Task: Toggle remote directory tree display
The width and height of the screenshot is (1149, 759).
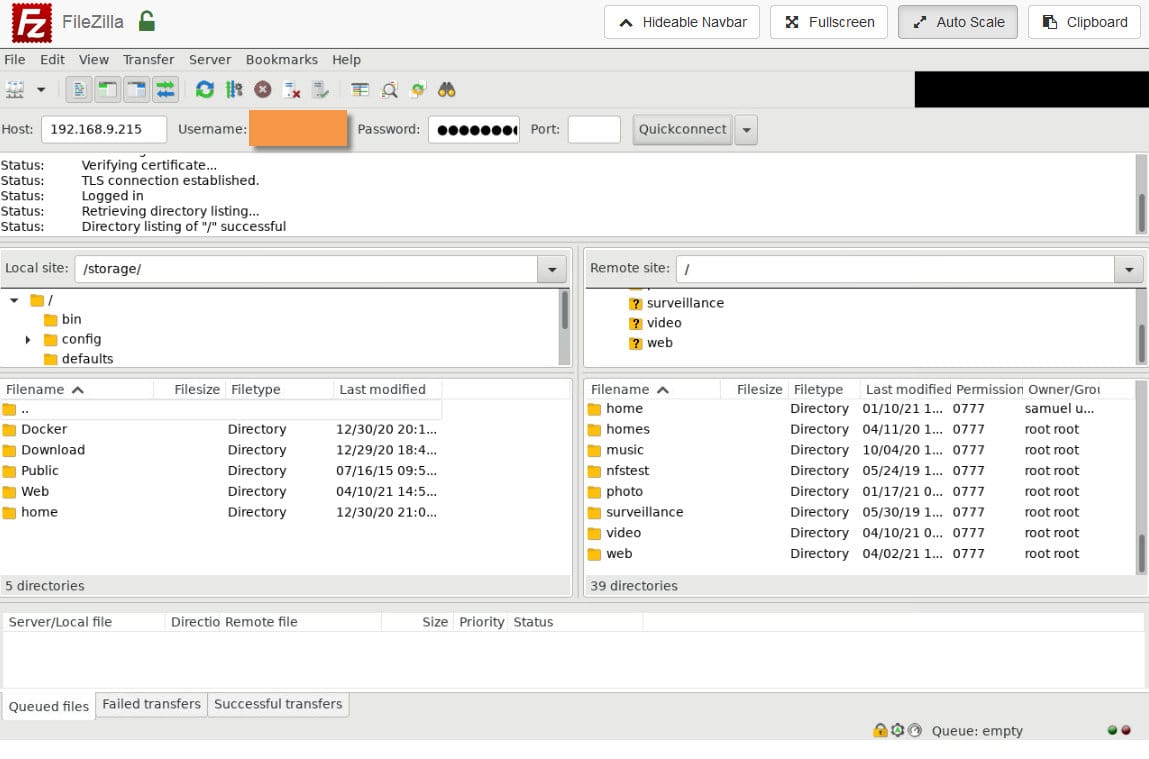Action: 136,89
